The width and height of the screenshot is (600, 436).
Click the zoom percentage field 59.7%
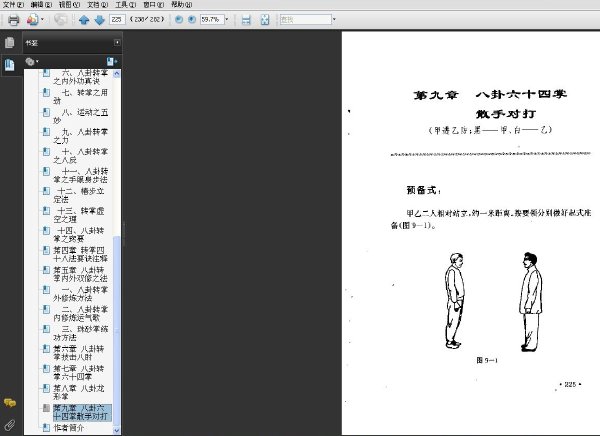(x=212, y=19)
